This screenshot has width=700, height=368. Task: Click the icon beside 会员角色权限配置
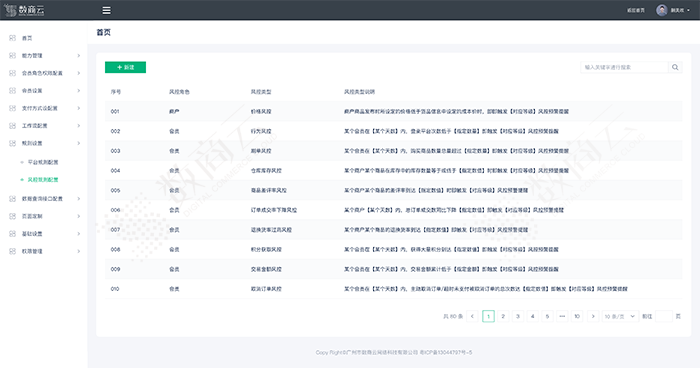tap(12, 73)
